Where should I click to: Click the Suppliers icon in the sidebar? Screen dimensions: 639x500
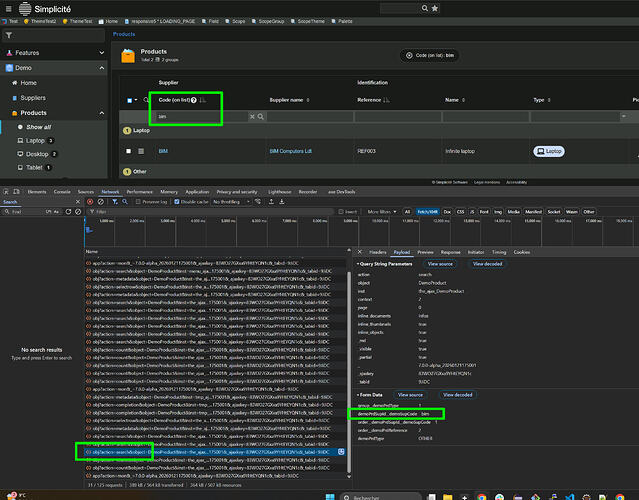coord(14,98)
